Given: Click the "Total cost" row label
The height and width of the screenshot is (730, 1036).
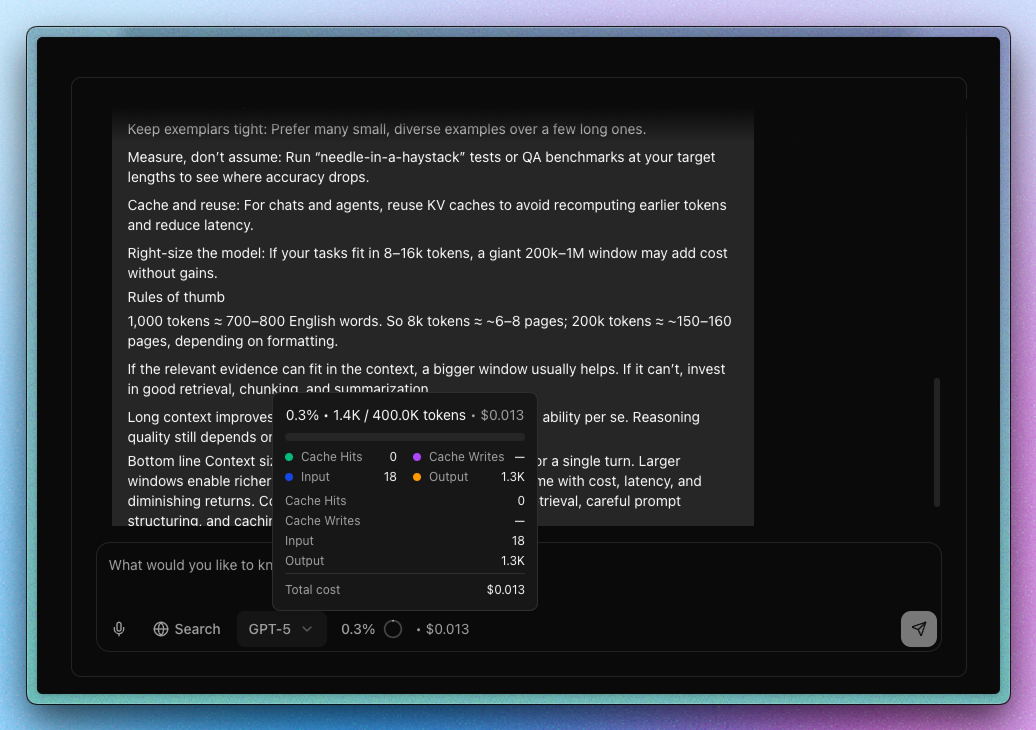Looking at the screenshot, I should pos(313,589).
